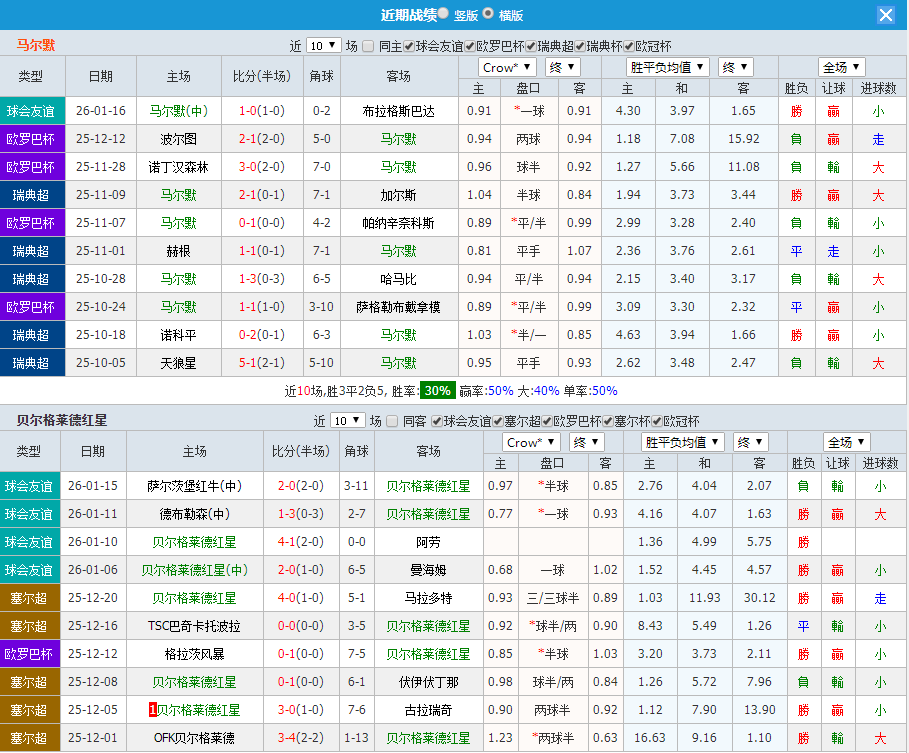Open the 全场 scope dropdown

841,66
